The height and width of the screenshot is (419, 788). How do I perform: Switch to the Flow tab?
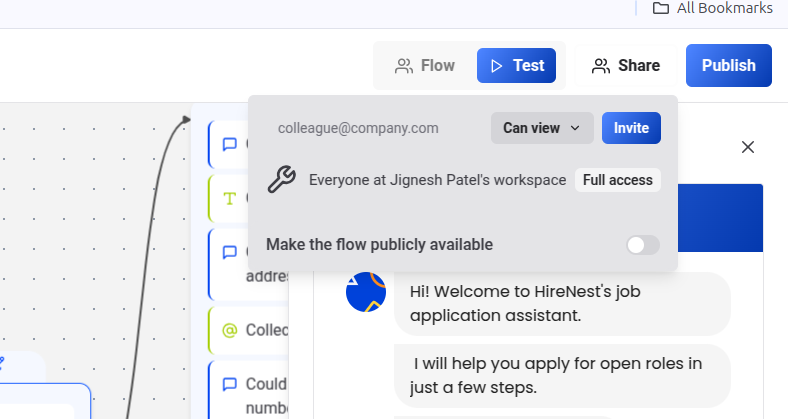point(425,66)
